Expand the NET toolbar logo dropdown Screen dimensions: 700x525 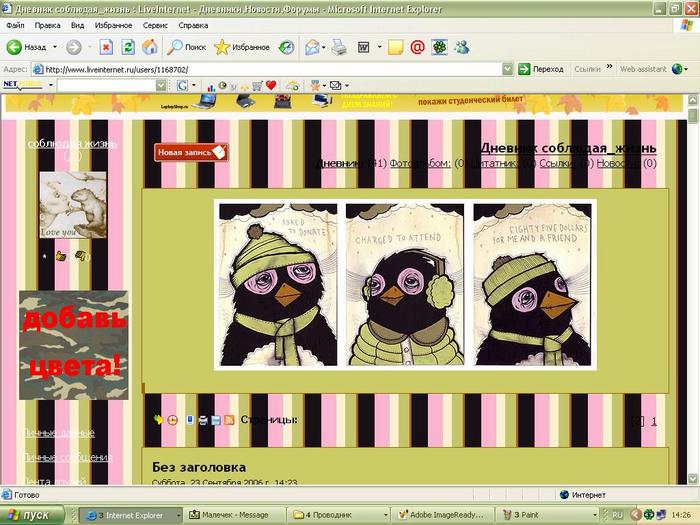(51, 85)
